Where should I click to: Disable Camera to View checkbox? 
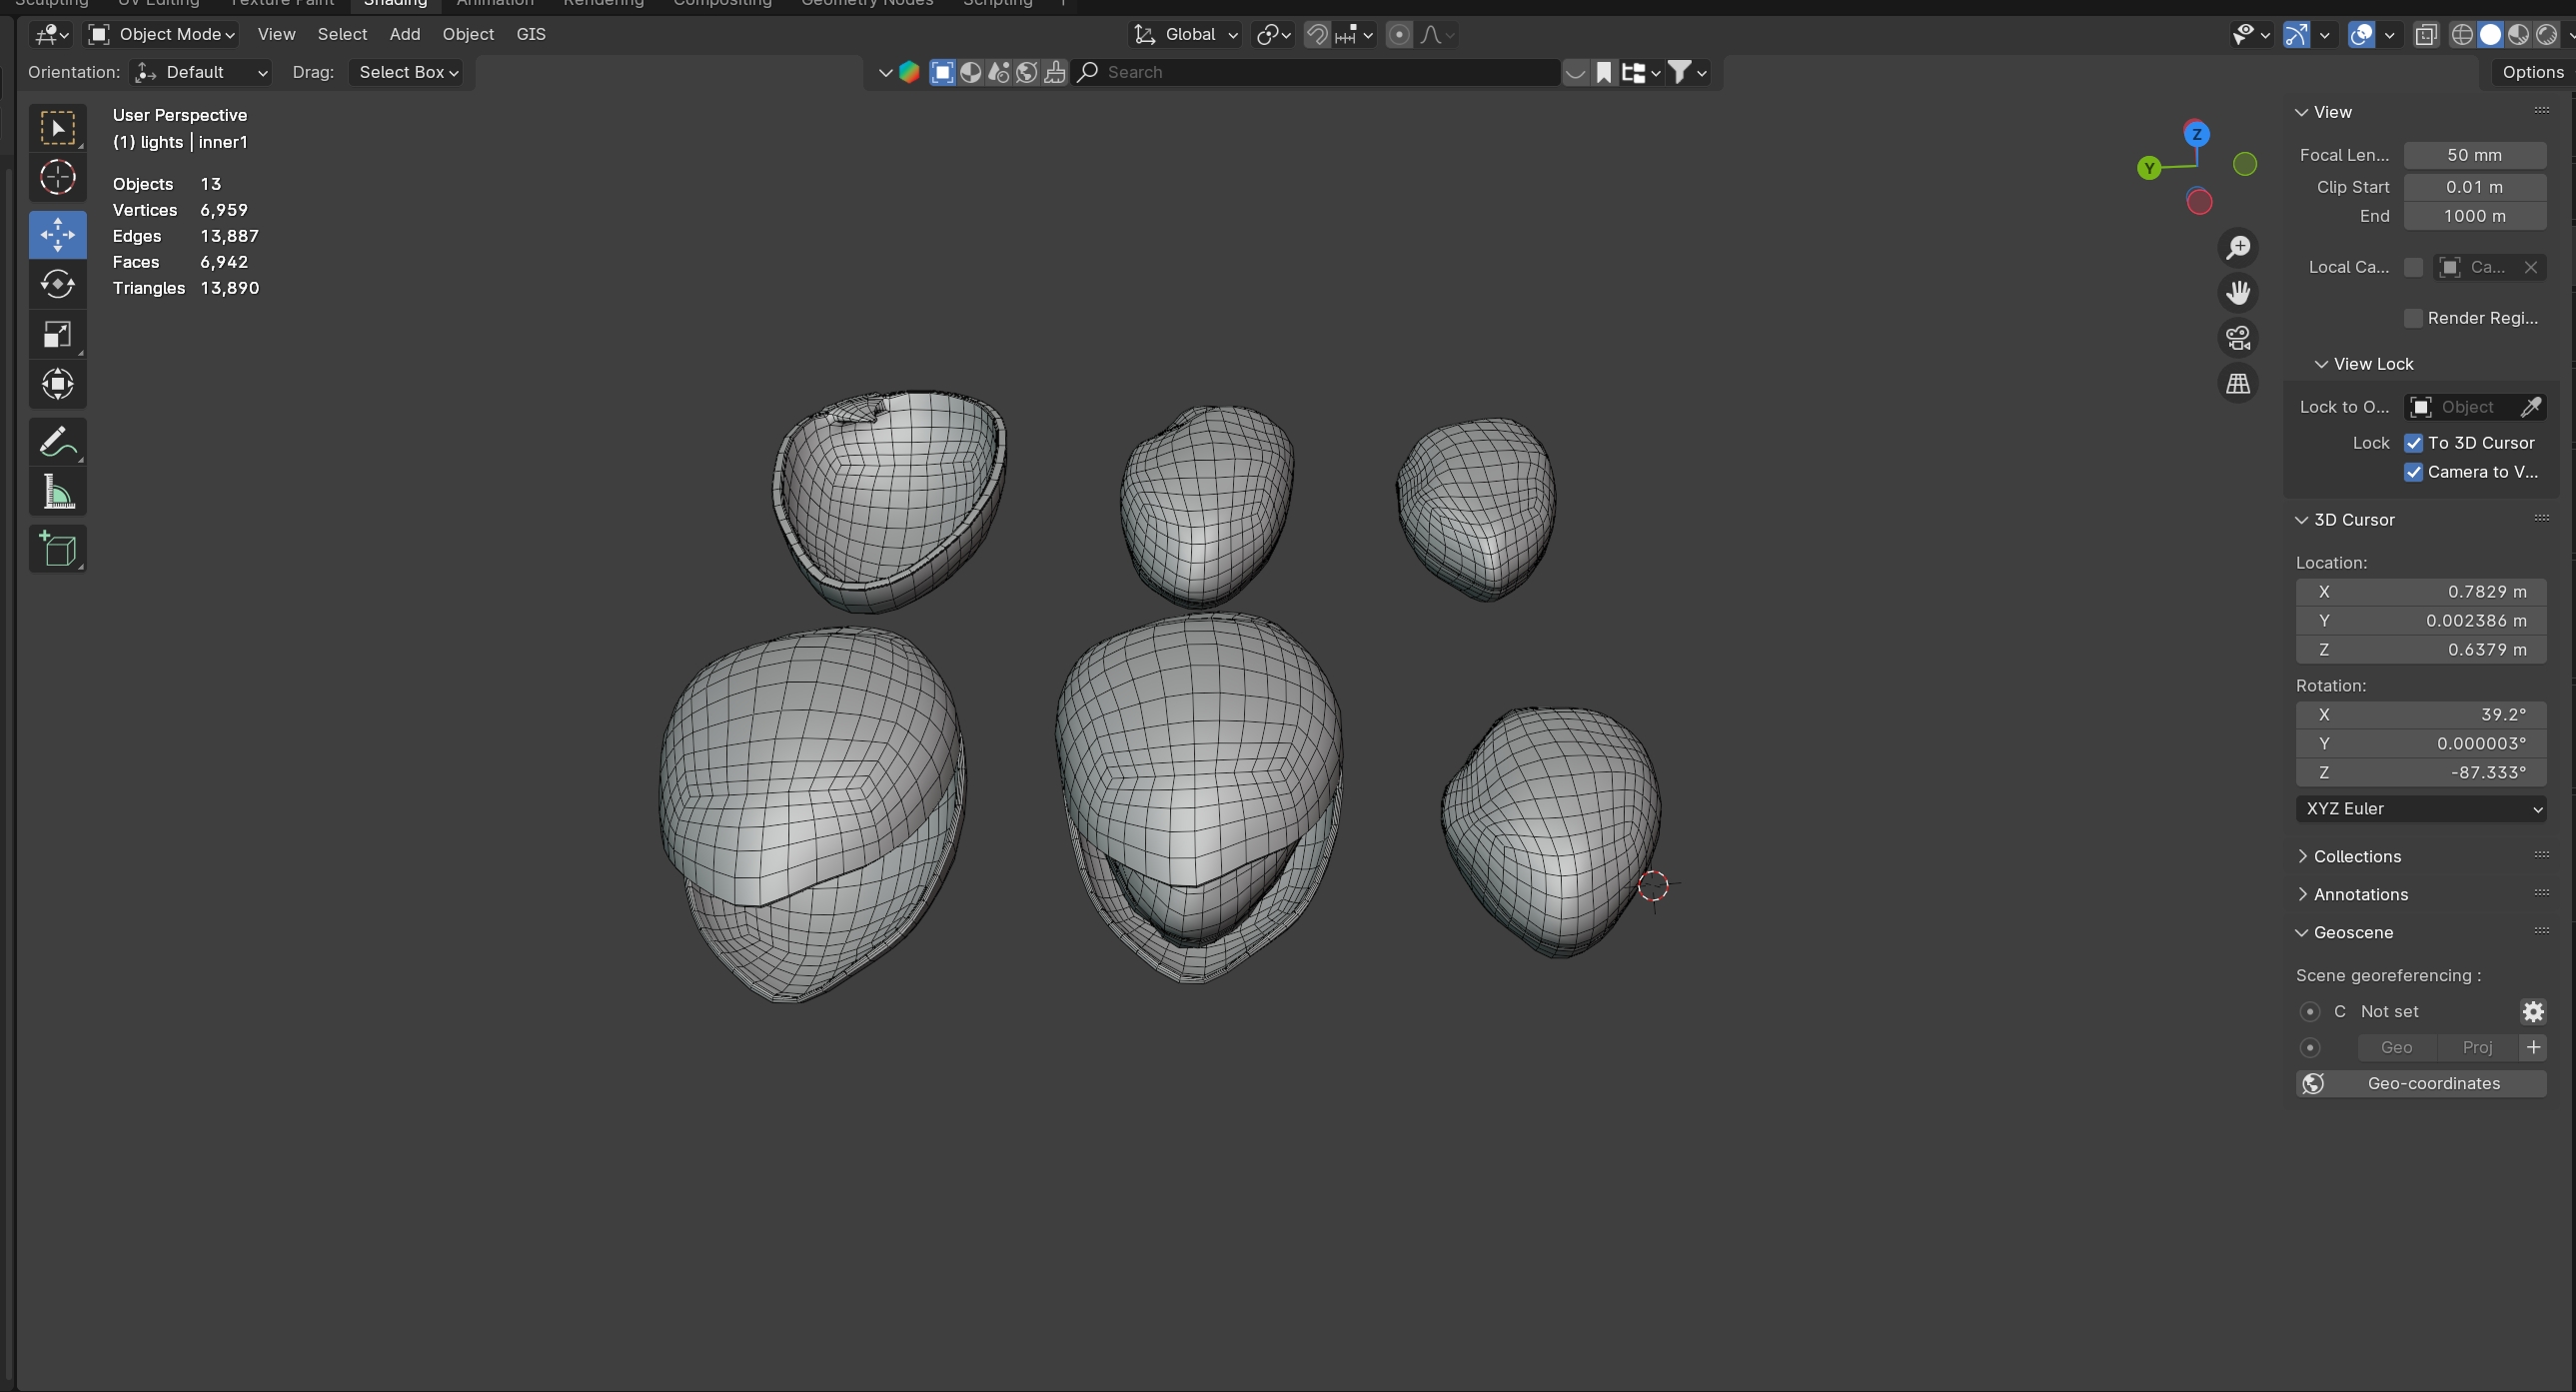[2414, 472]
